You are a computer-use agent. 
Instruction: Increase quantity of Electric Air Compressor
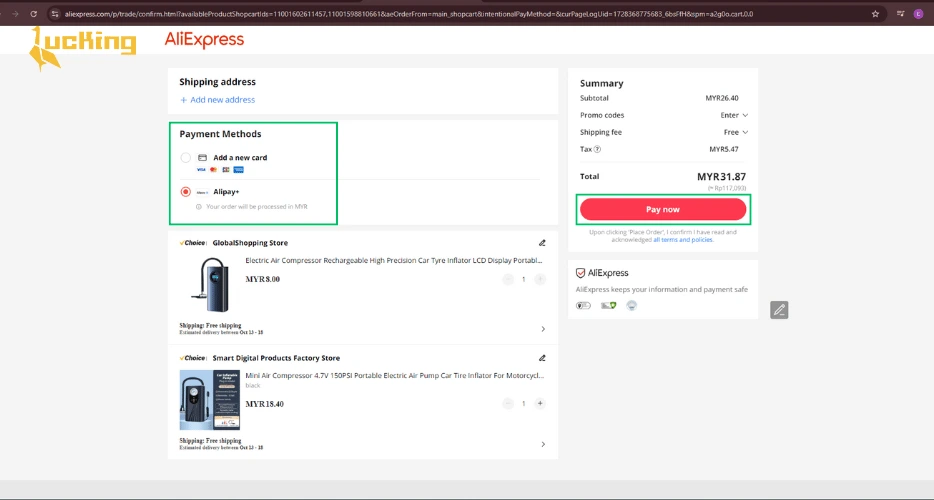[540, 279]
